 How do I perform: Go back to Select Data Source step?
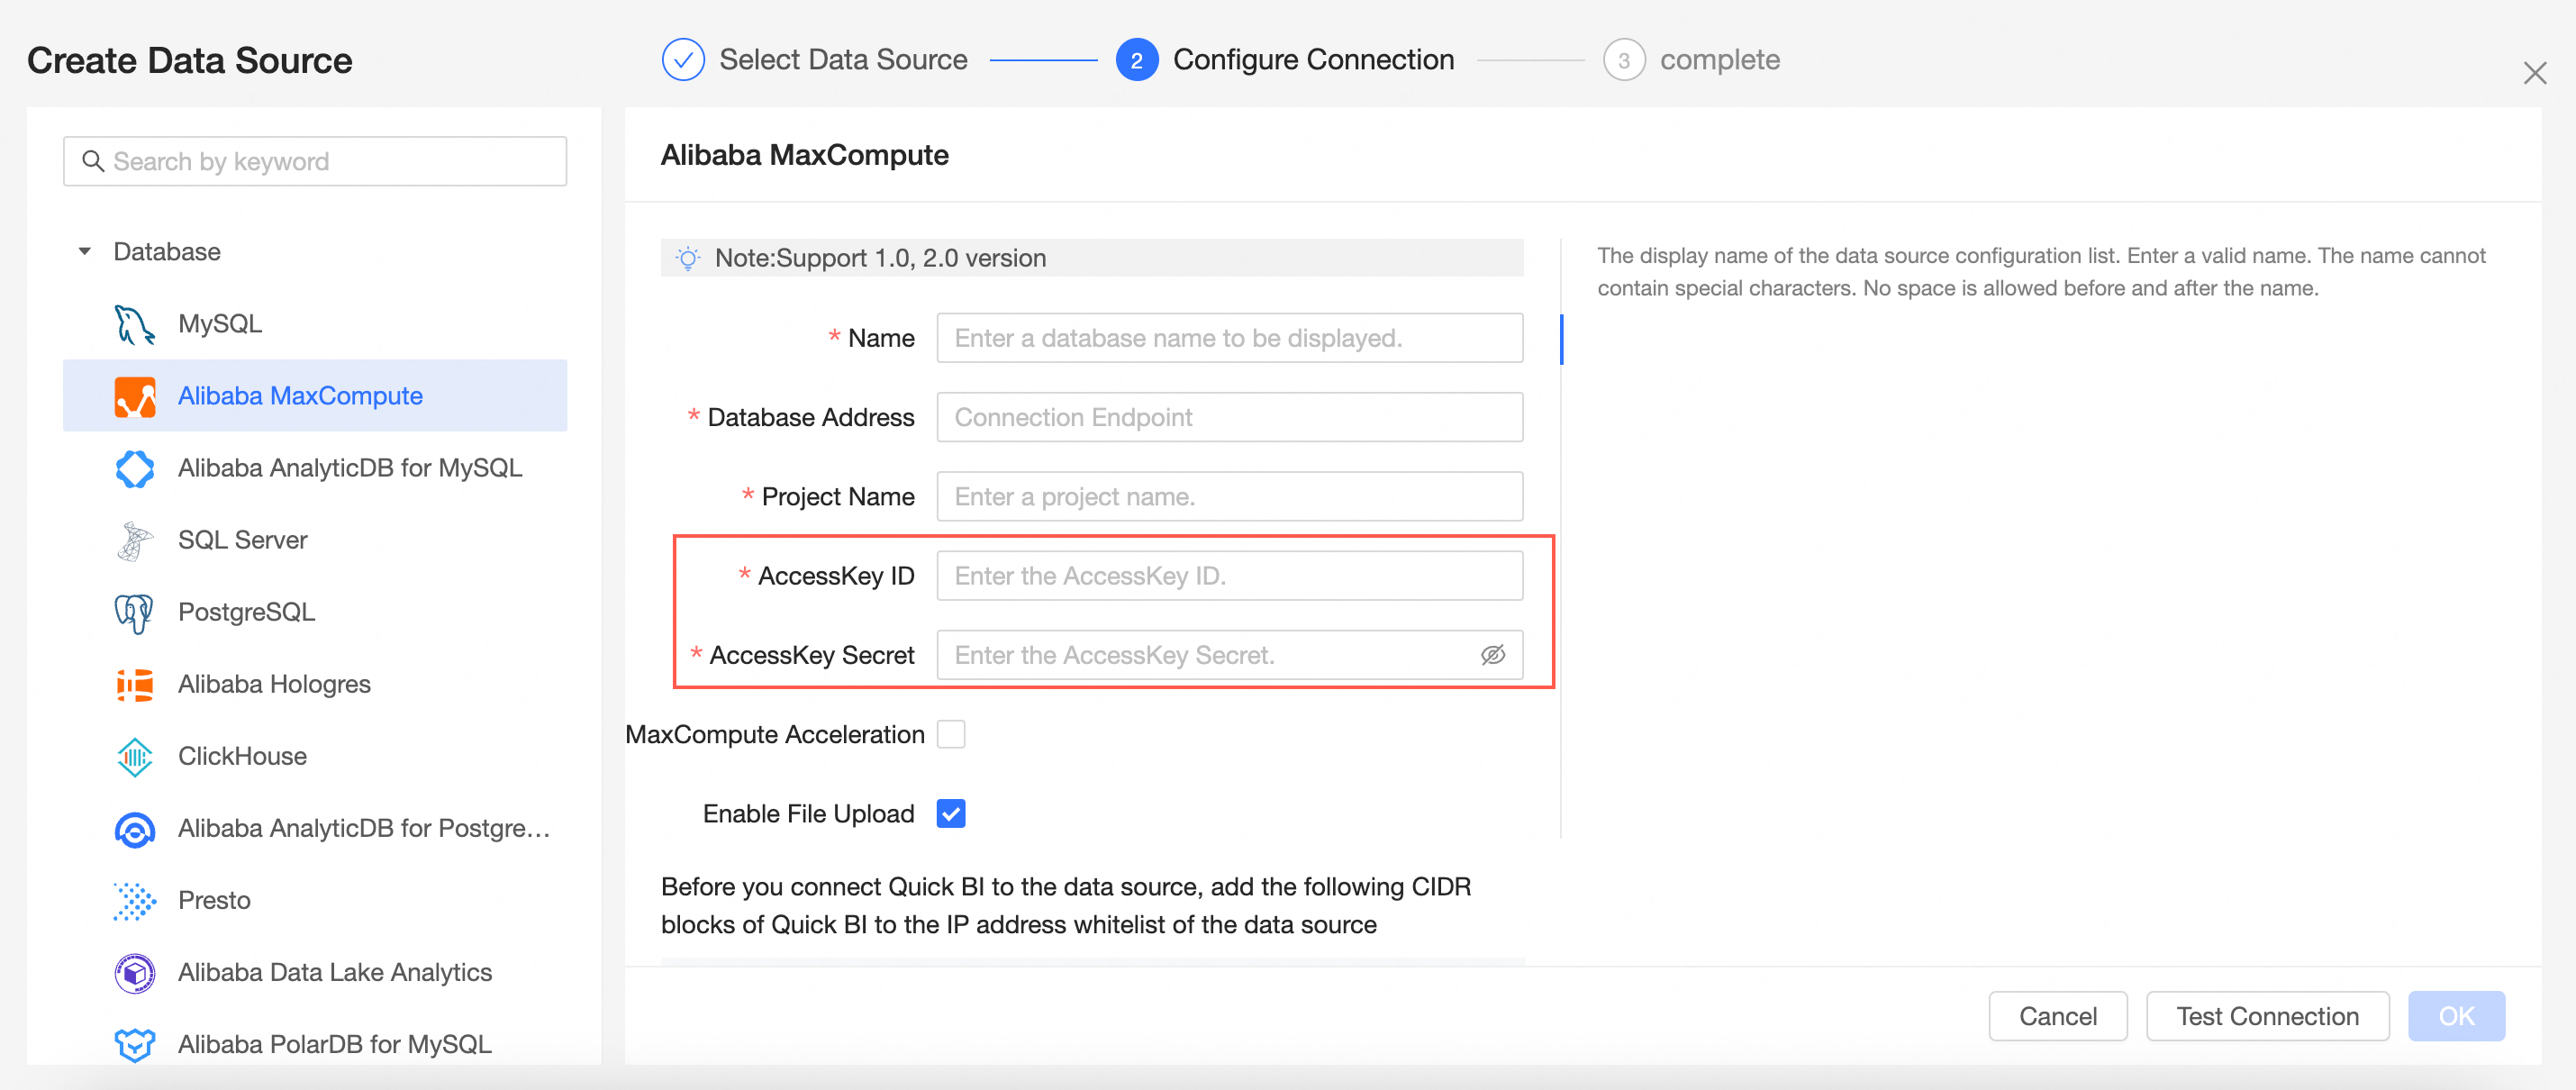[842, 60]
